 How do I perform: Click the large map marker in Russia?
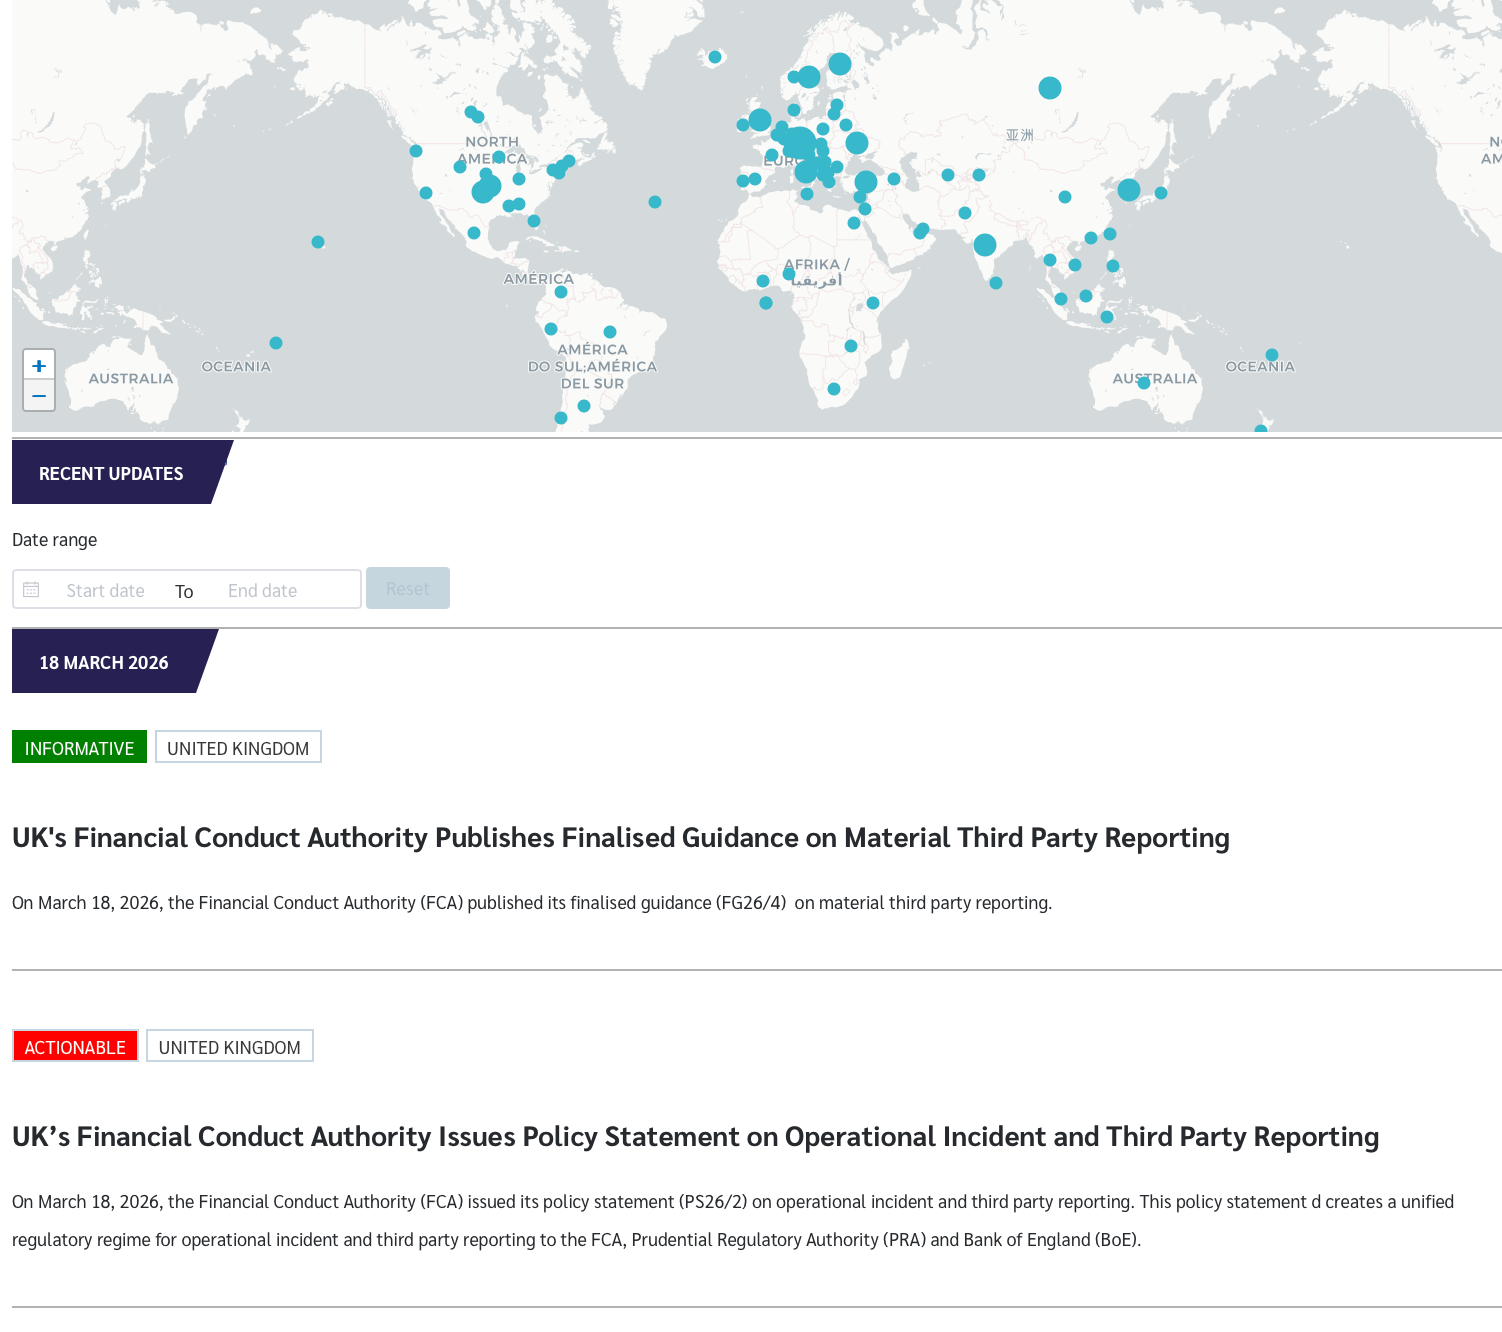point(1050,88)
